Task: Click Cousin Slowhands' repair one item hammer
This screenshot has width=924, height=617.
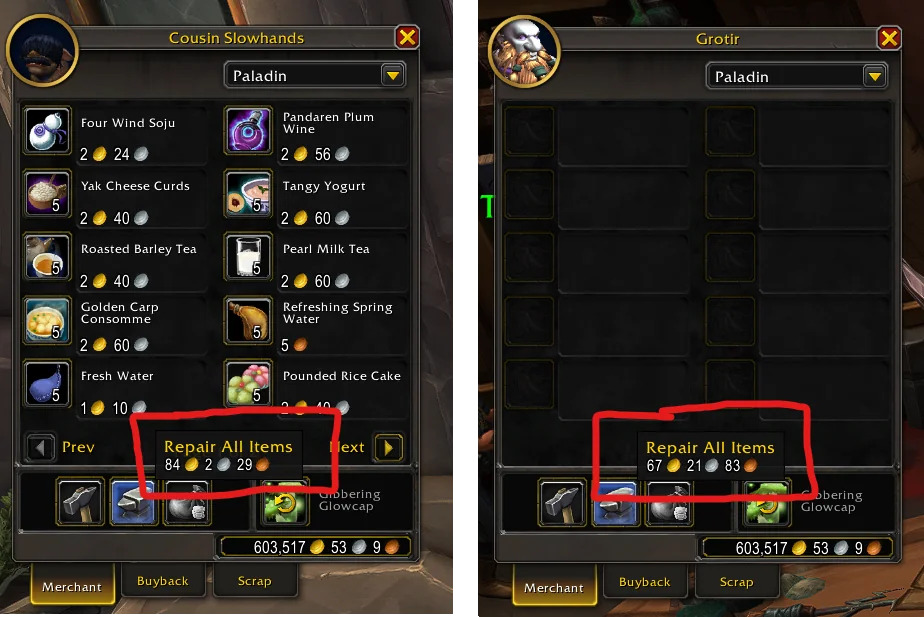Action: coord(81,502)
